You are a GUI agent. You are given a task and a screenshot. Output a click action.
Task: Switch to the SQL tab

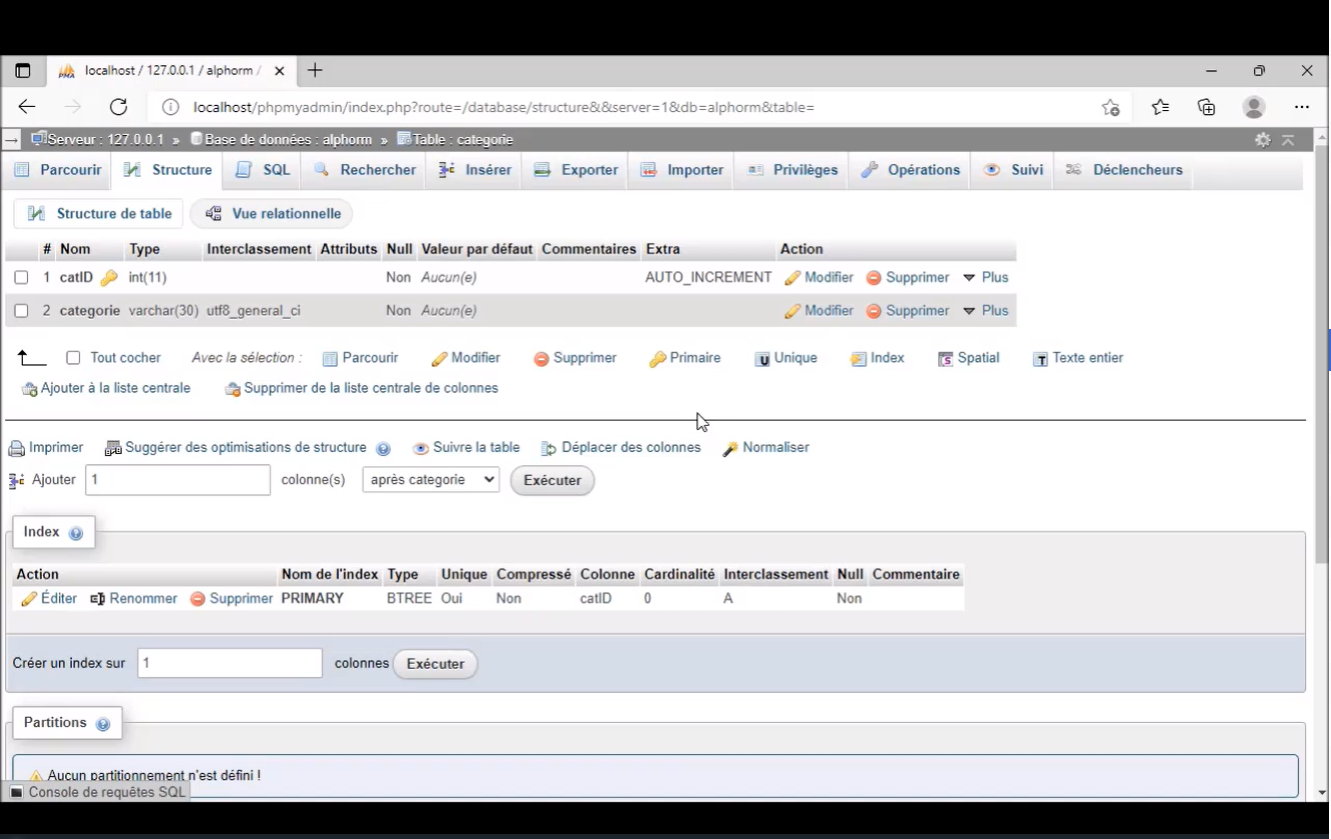[261, 169]
